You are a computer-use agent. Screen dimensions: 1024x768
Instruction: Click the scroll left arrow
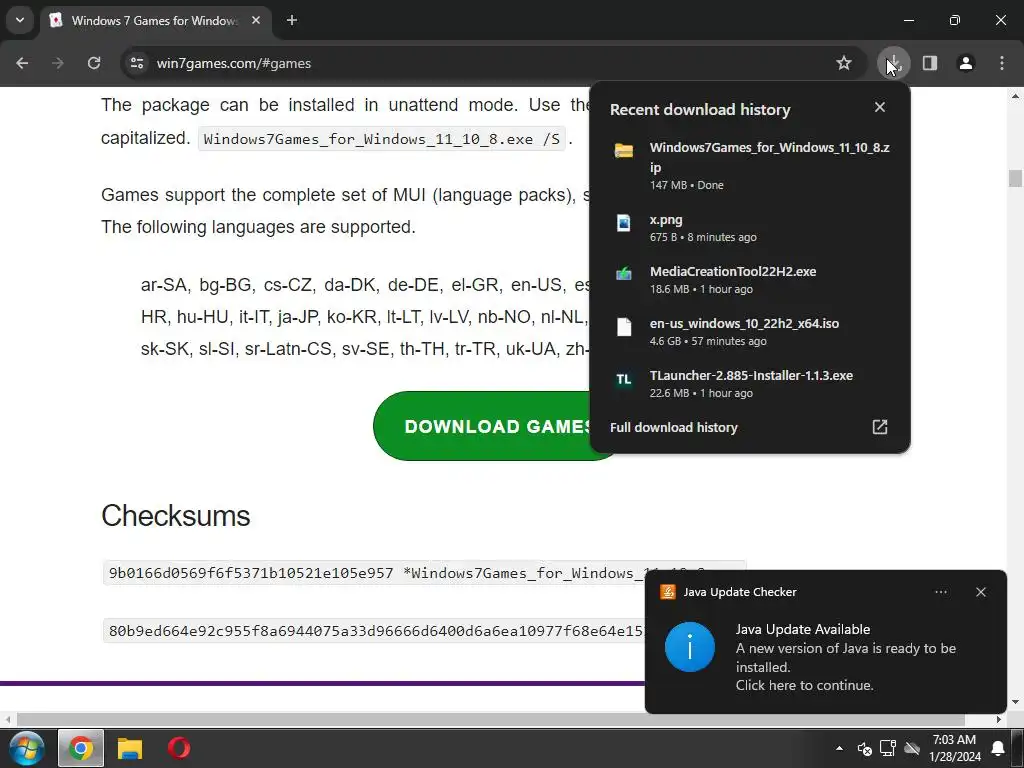click(x=7, y=720)
